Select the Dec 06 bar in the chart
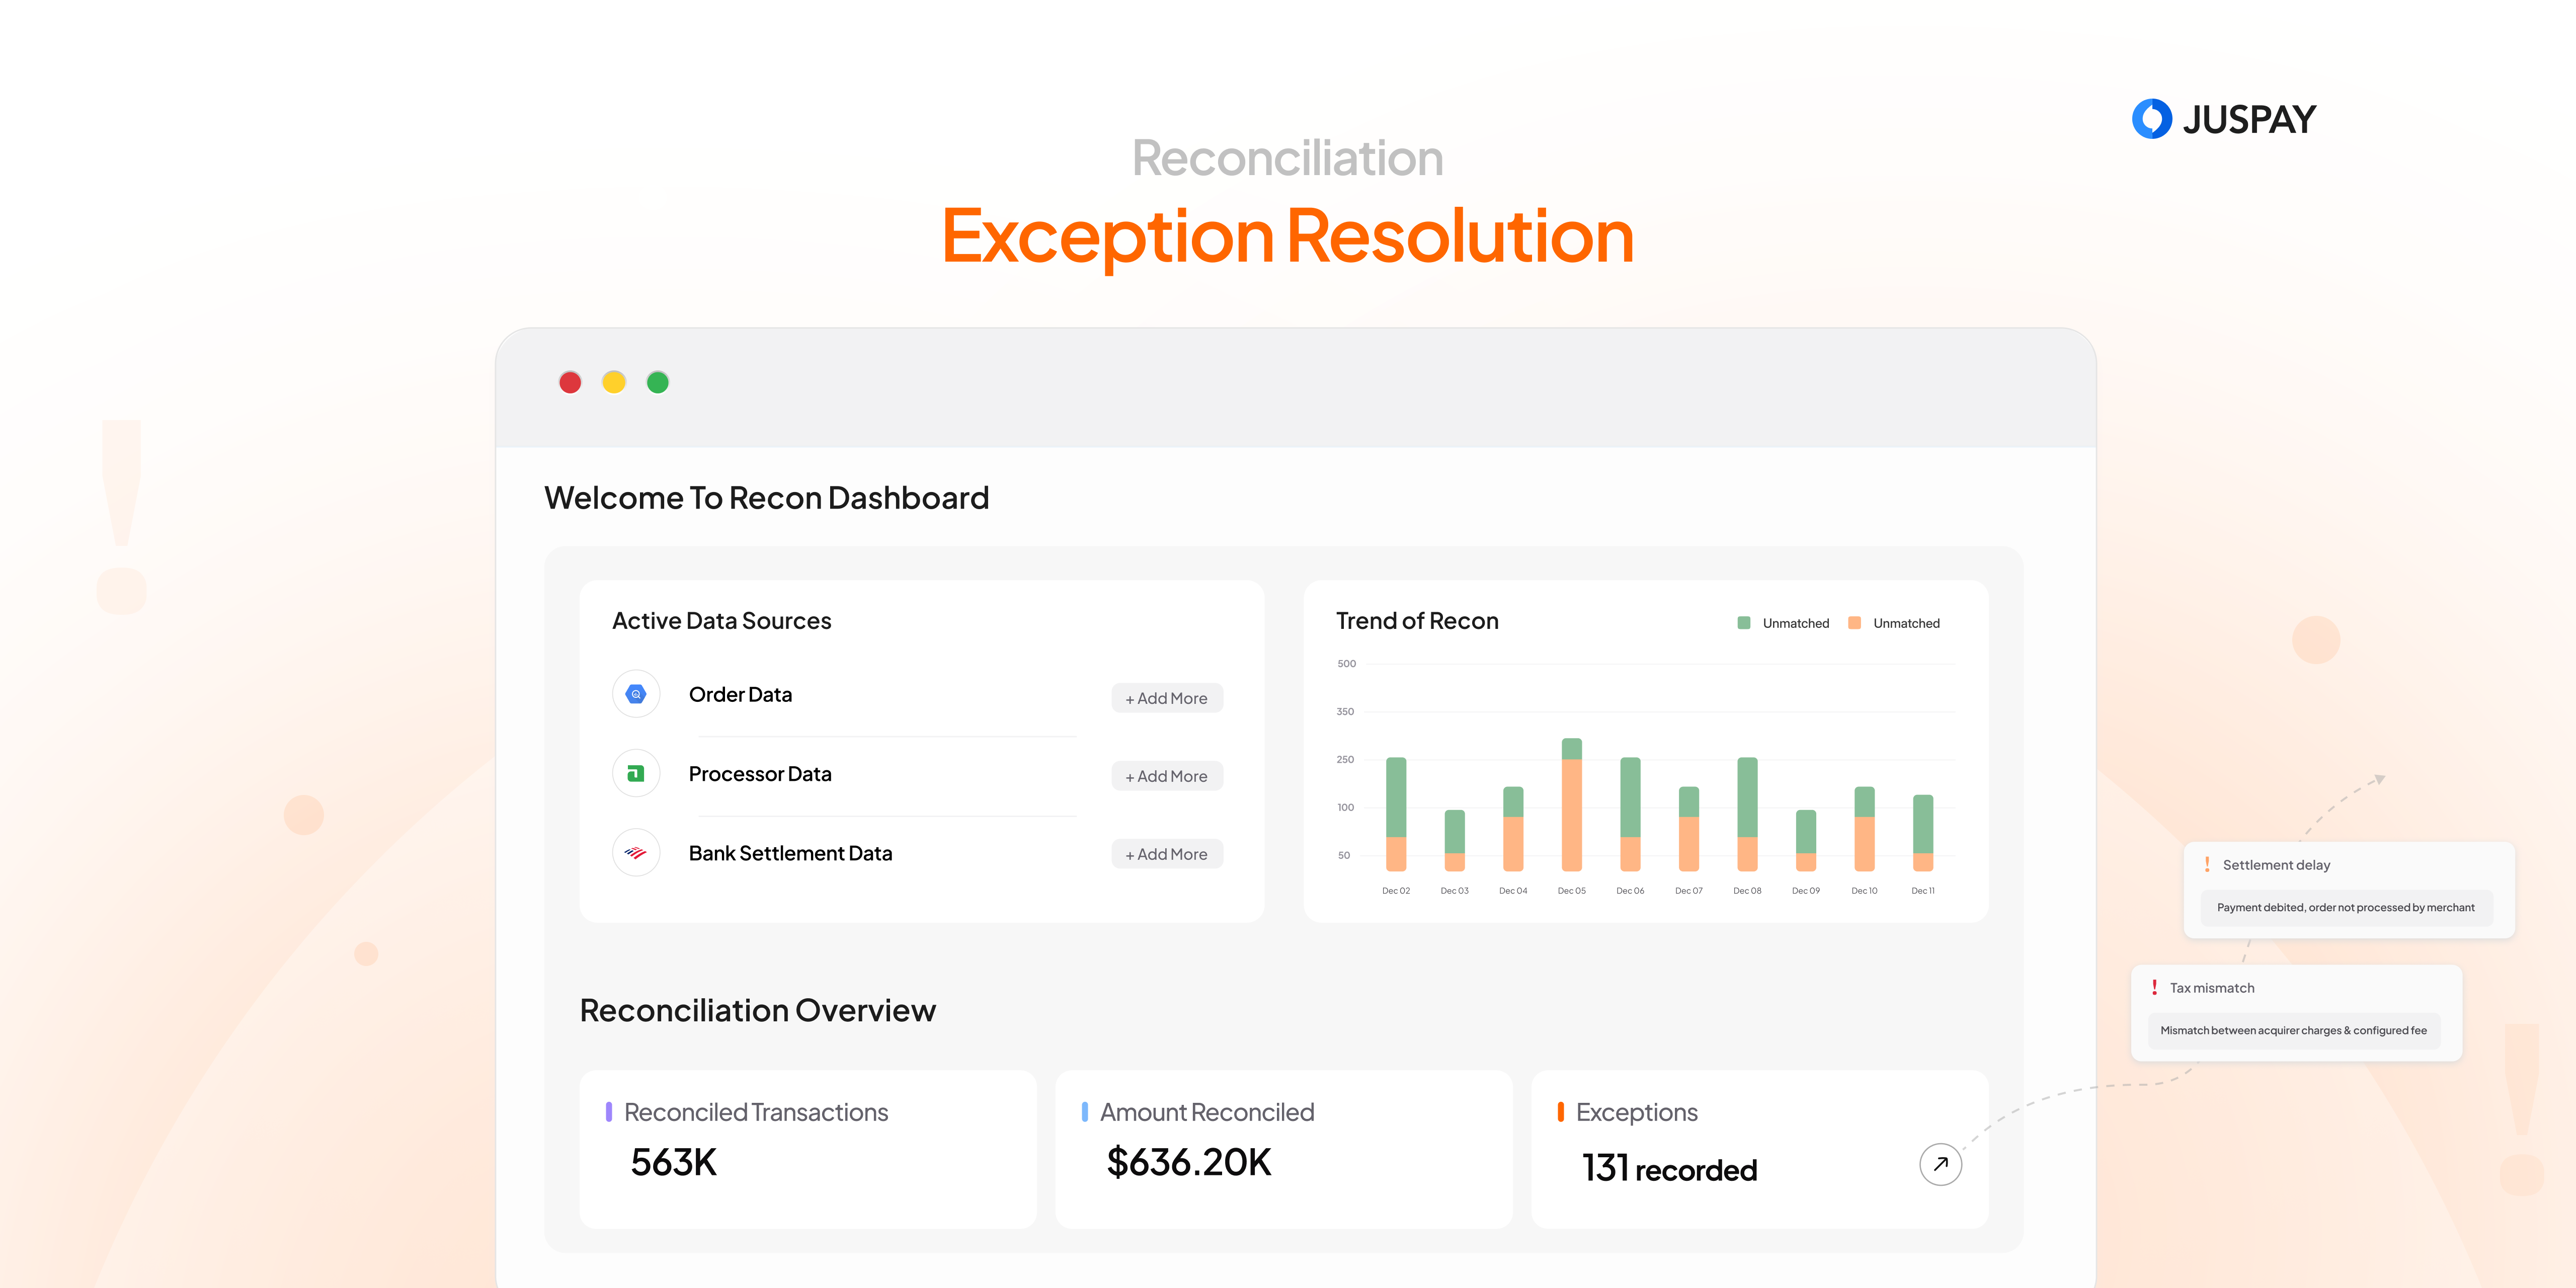The width and height of the screenshot is (2576, 1288). (1630, 814)
